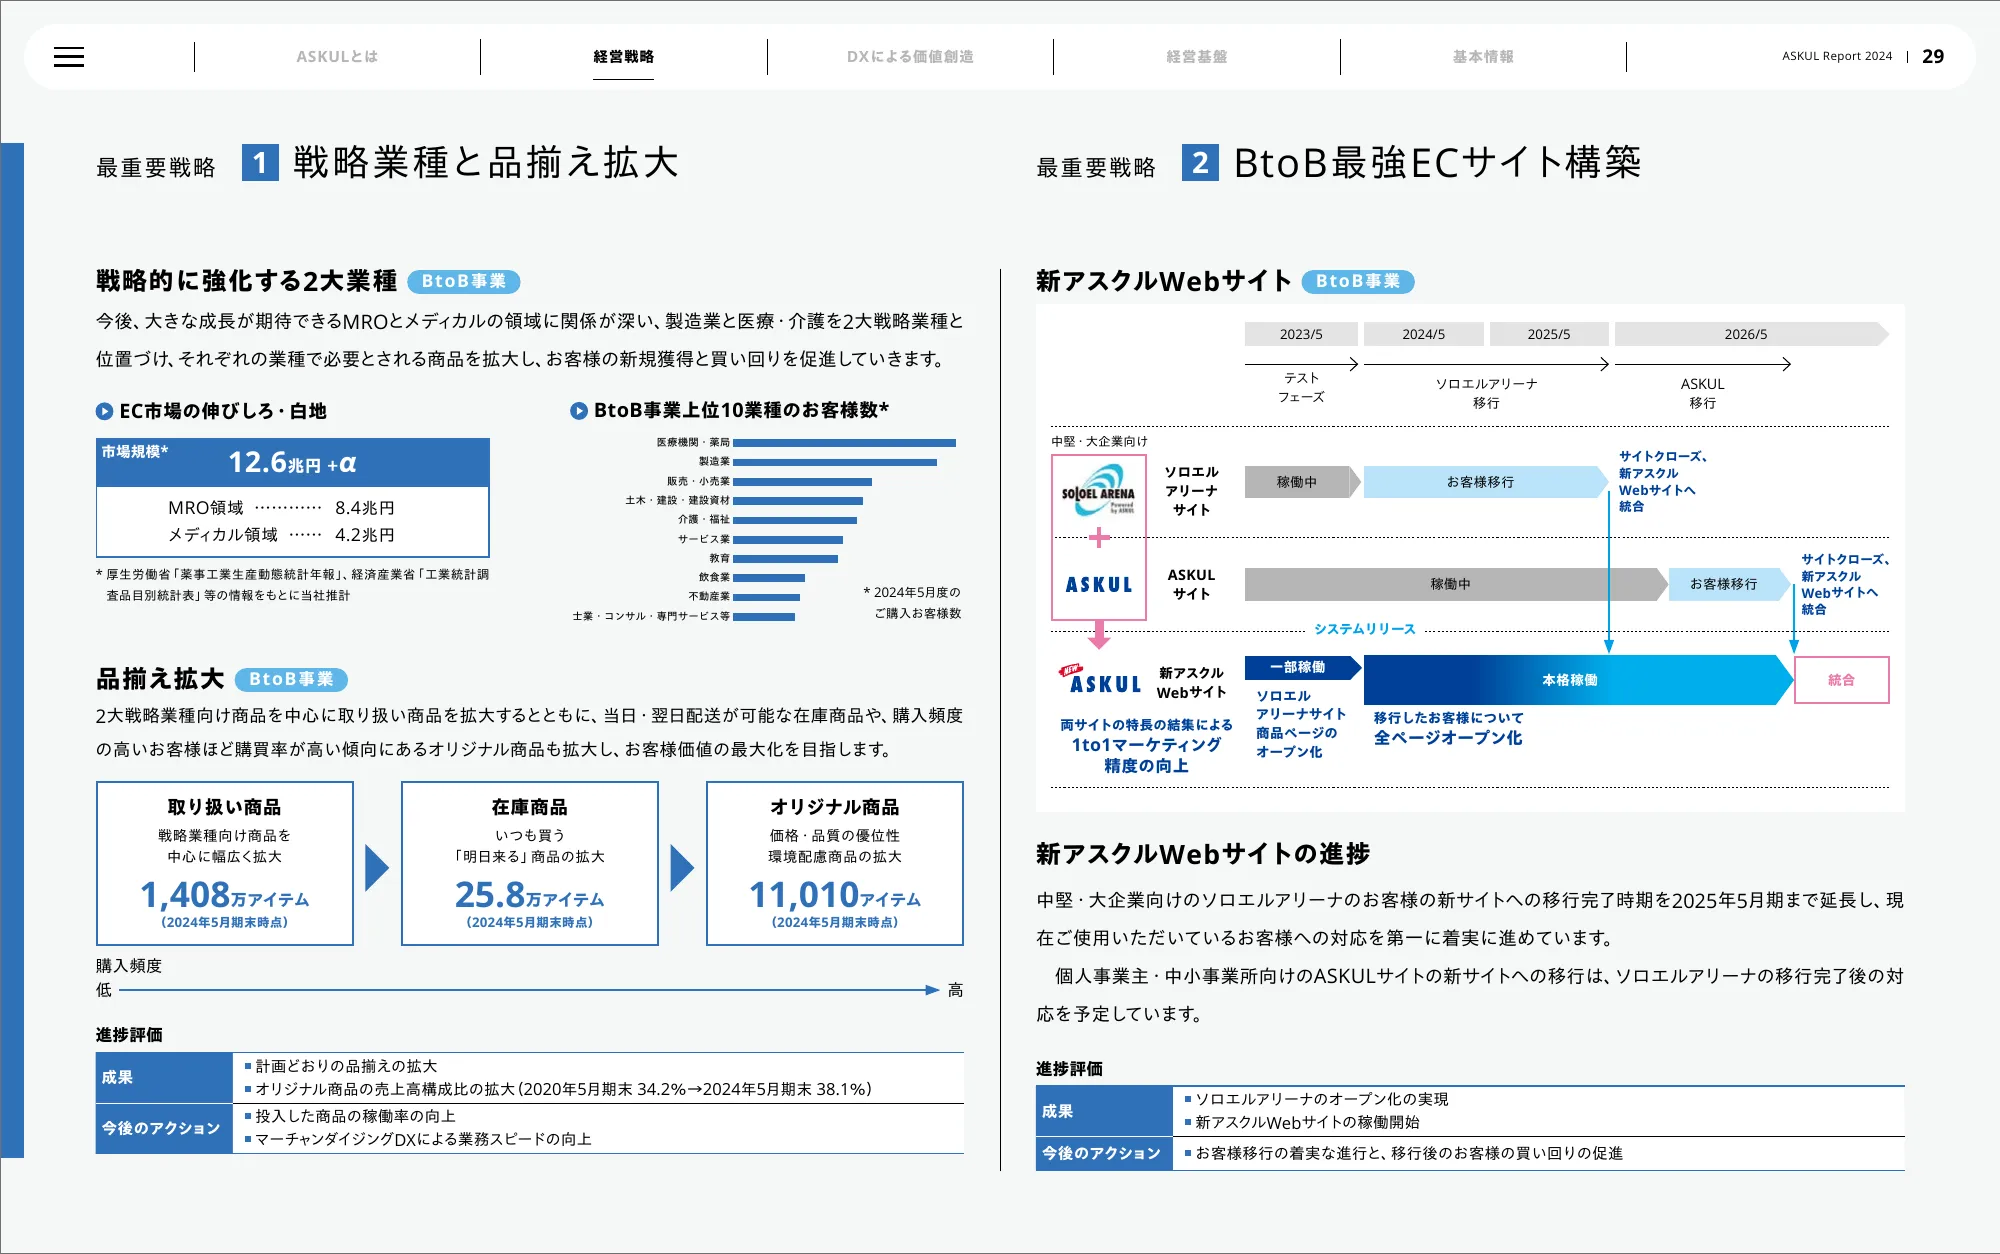This screenshot has height=1254, width=2000.
Task: Click the pink plus icon between logos
Action: pyautogui.click(x=1099, y=538)
